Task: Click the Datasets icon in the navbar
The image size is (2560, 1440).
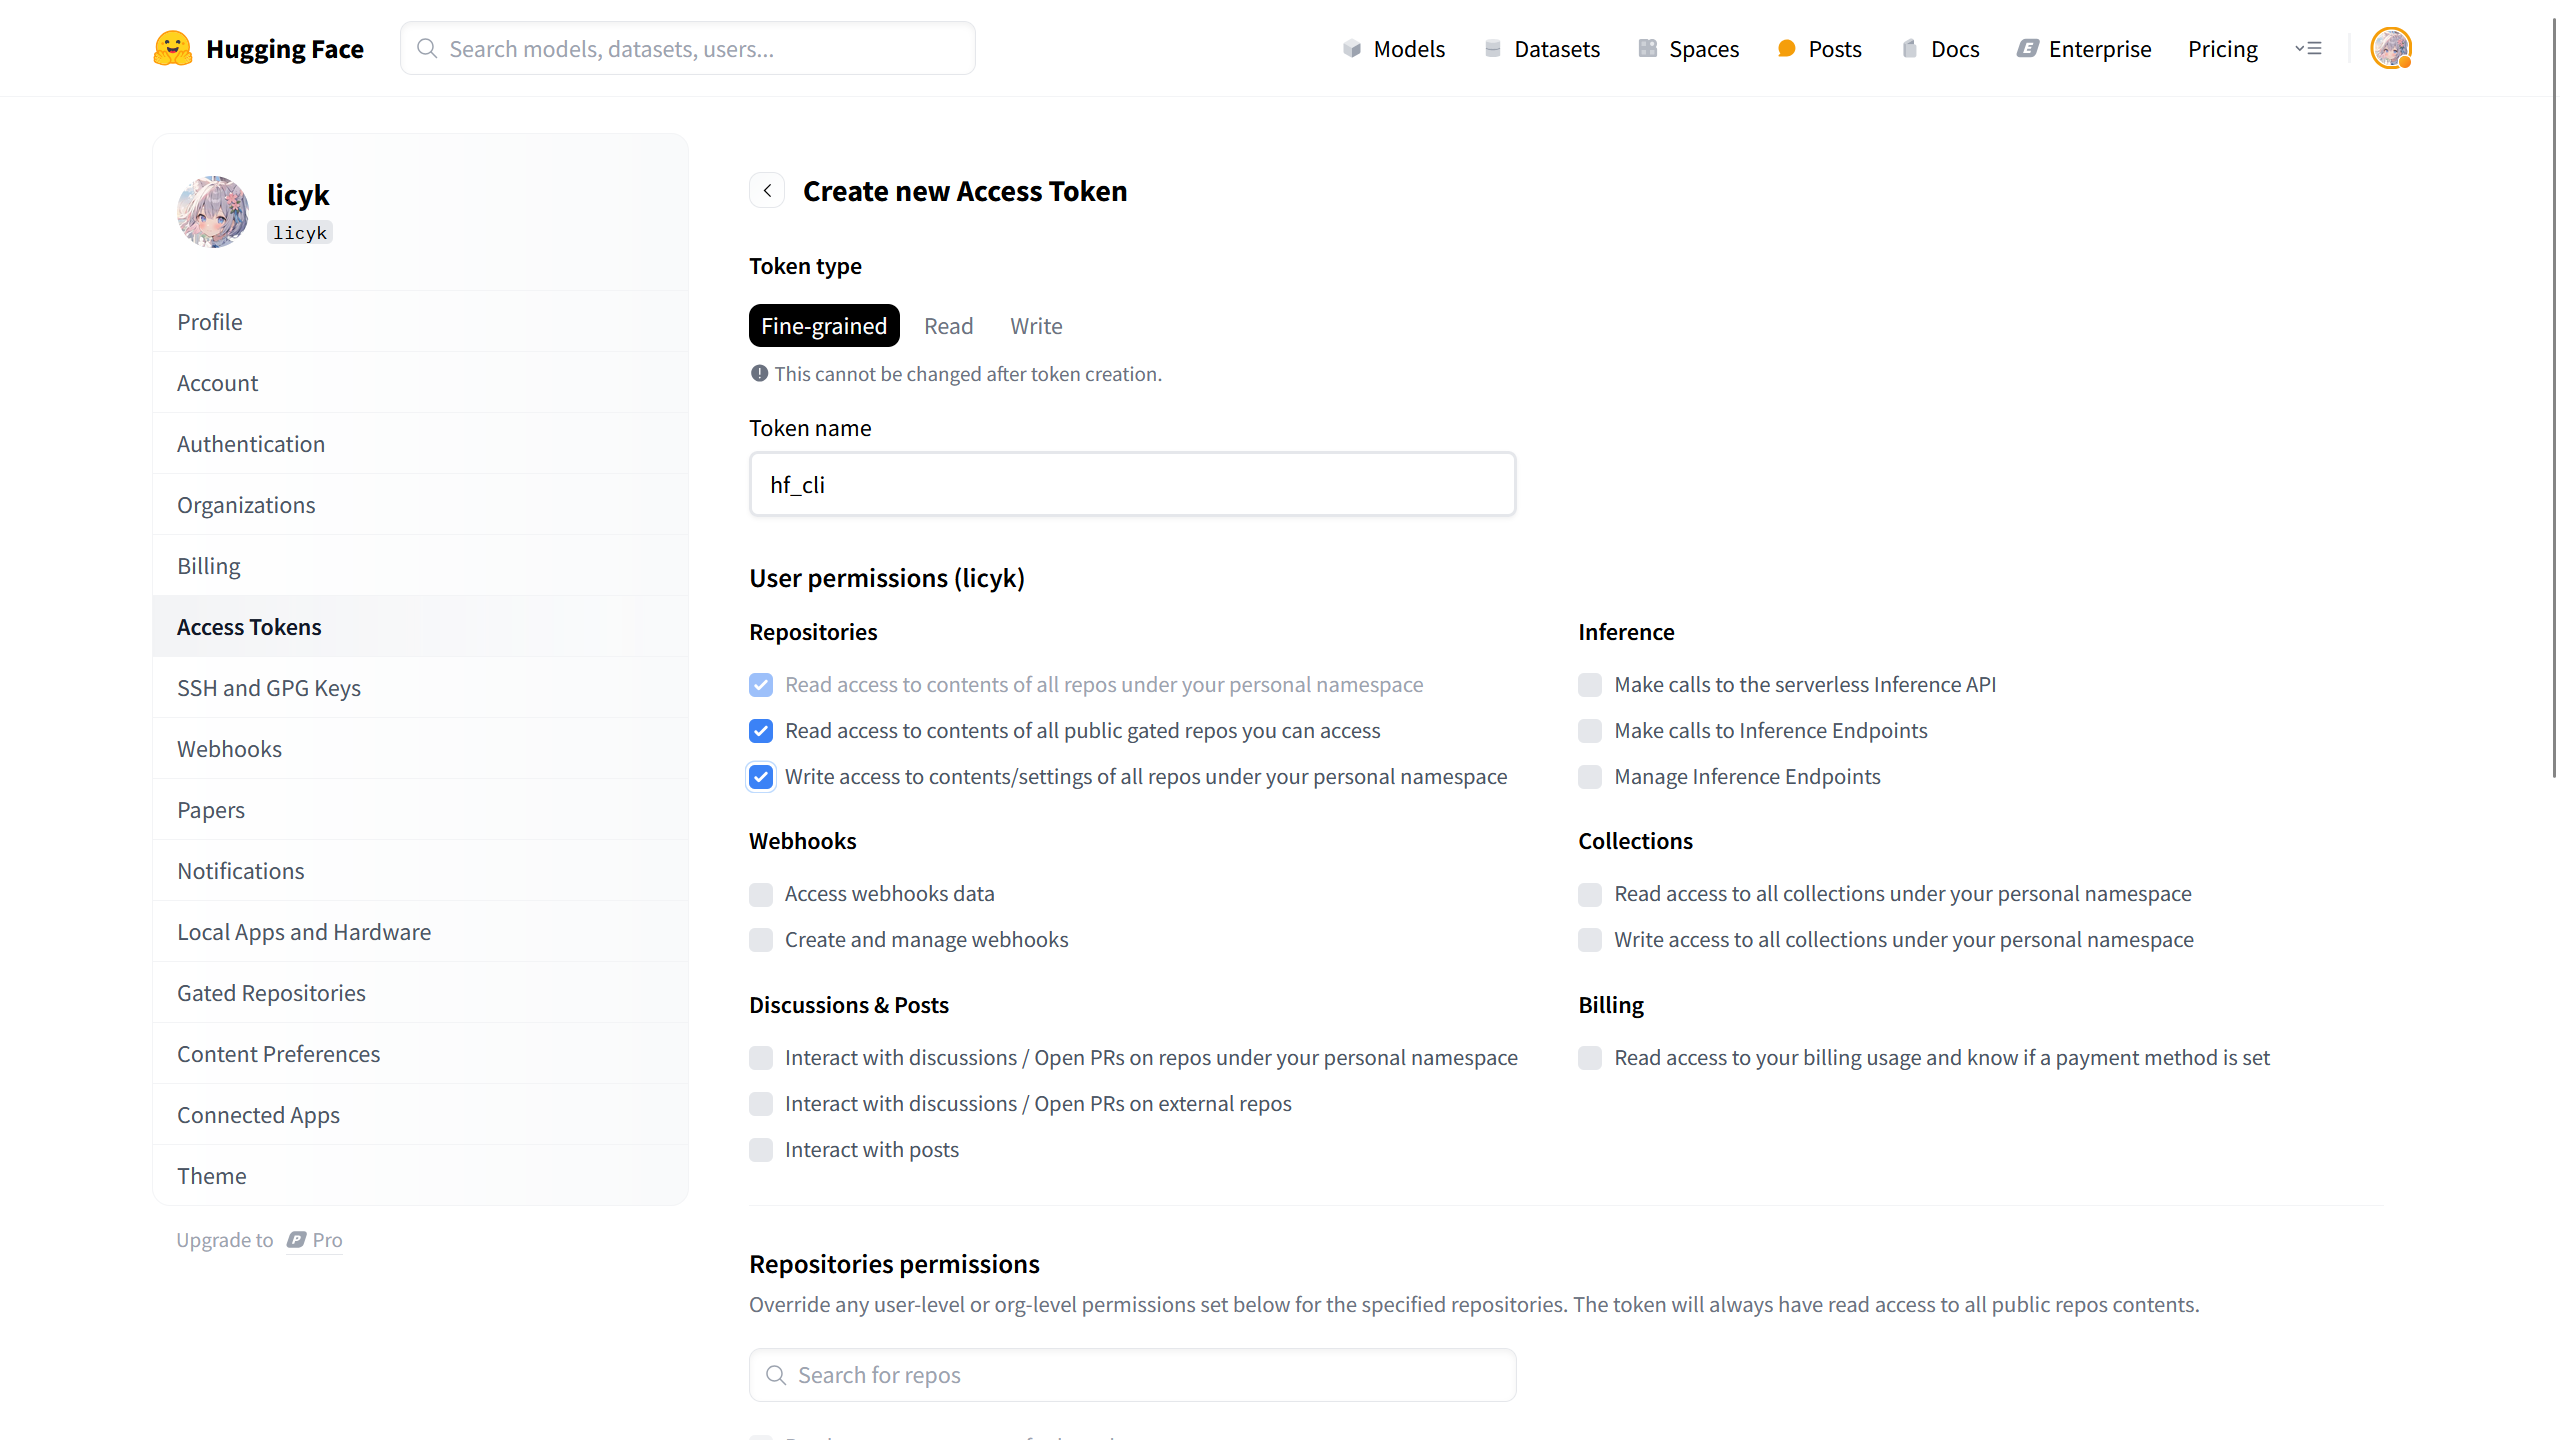Action: click(x=1493, y=48)
